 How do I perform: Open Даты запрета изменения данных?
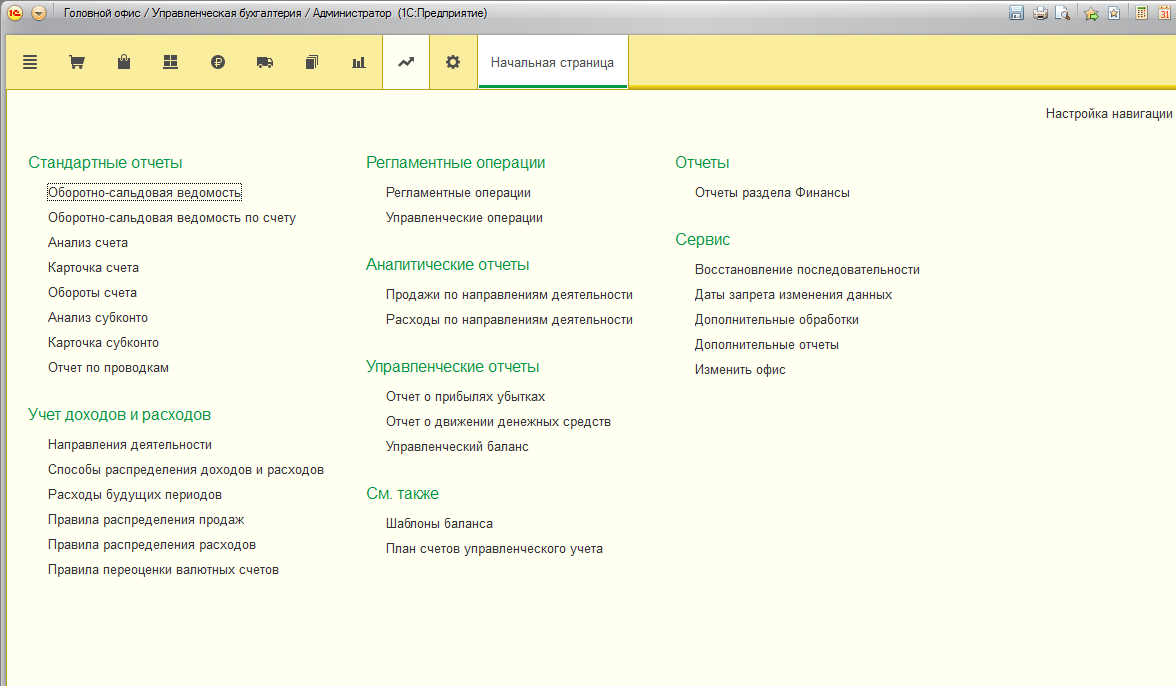coord(793,295)
